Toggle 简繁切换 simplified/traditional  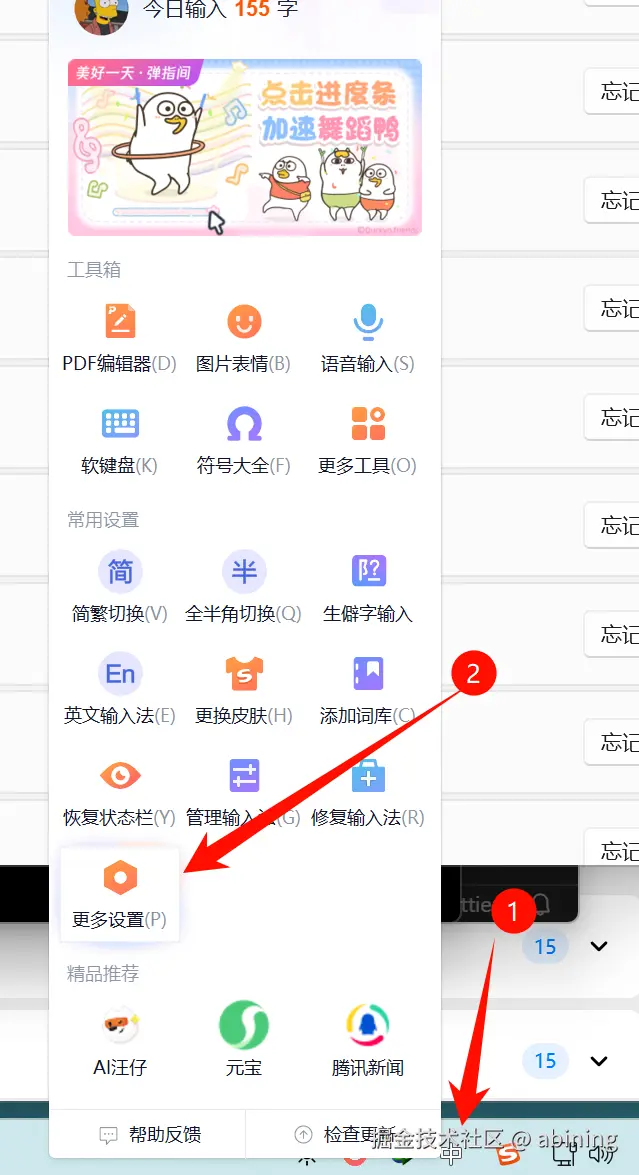click(x=120, y=588)
